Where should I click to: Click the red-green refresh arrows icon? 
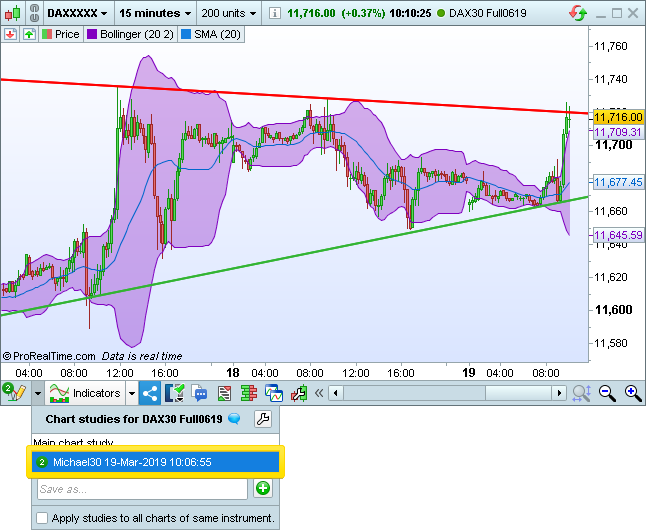(578, 14)
